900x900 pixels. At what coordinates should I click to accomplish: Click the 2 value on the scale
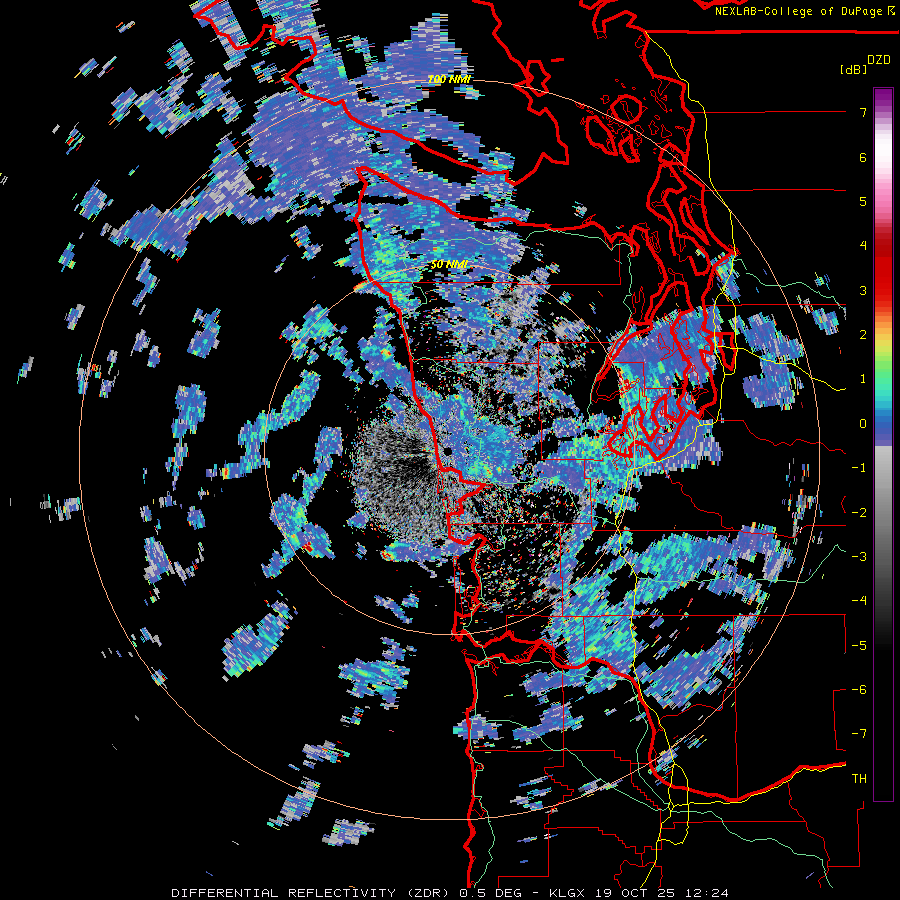(863, 334)
